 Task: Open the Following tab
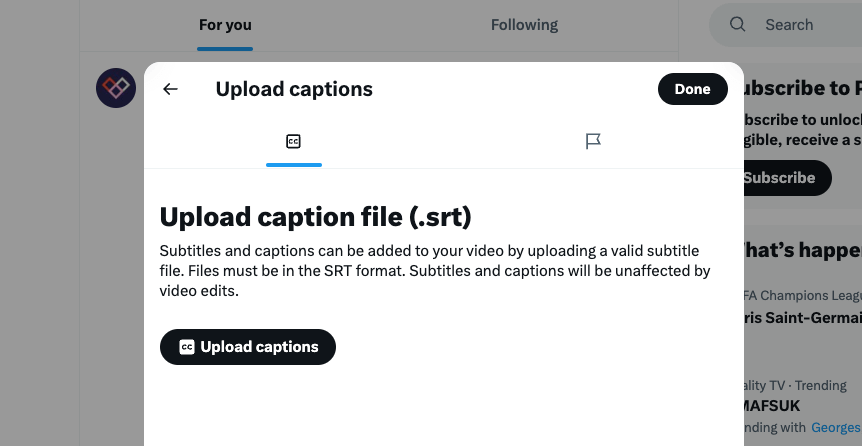[524, 25]
